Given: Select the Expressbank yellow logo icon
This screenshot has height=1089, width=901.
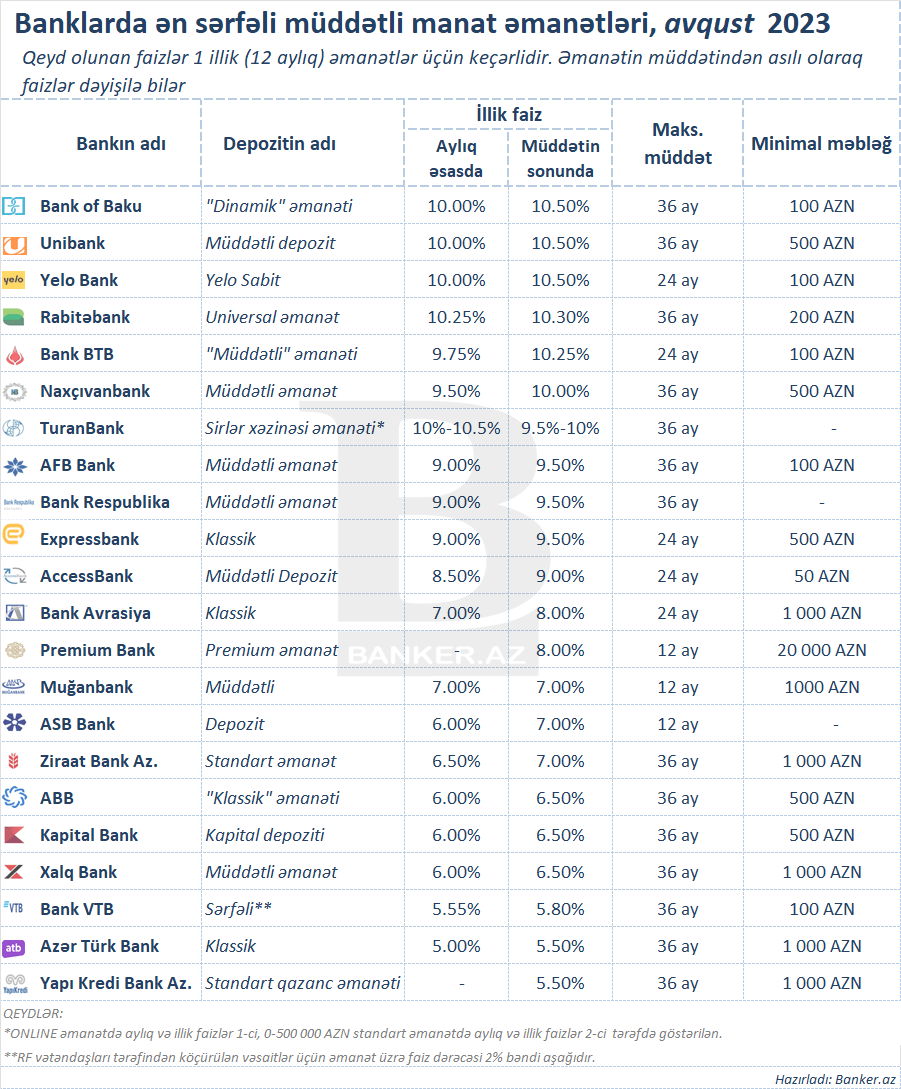Looking at the screenshot, I should 14,539.
